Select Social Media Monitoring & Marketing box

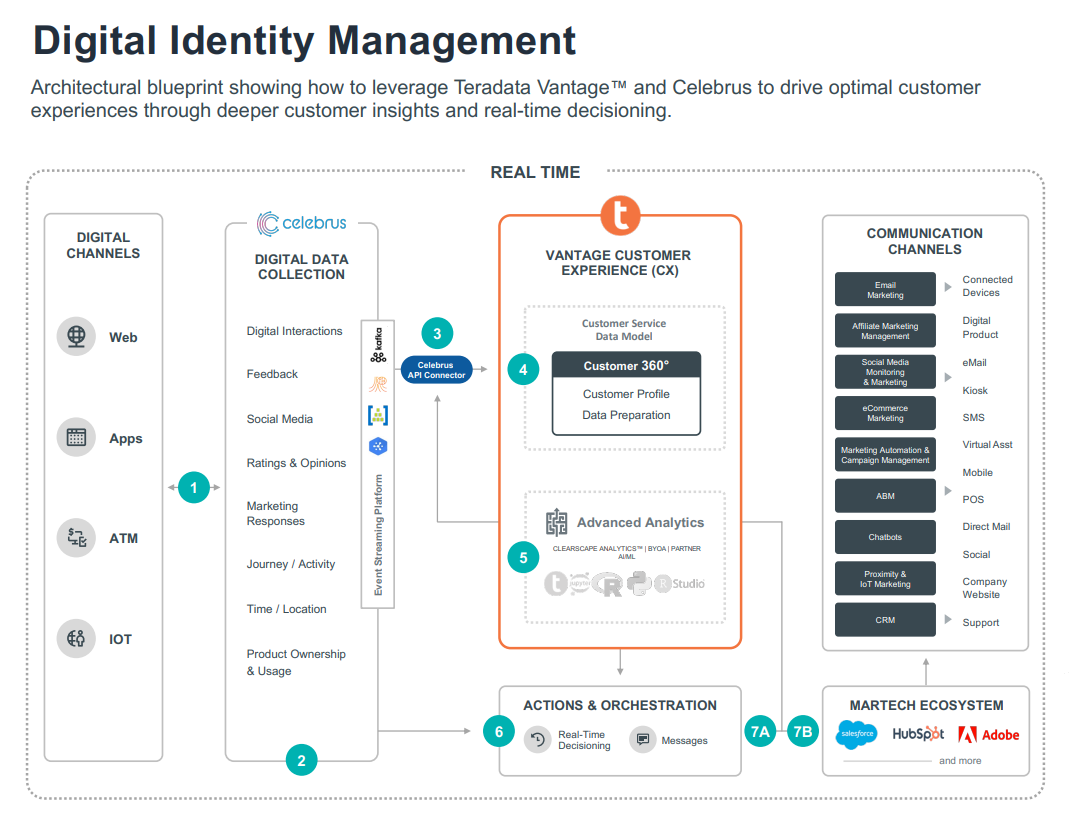pyautogui.click(x=885, y=372)
